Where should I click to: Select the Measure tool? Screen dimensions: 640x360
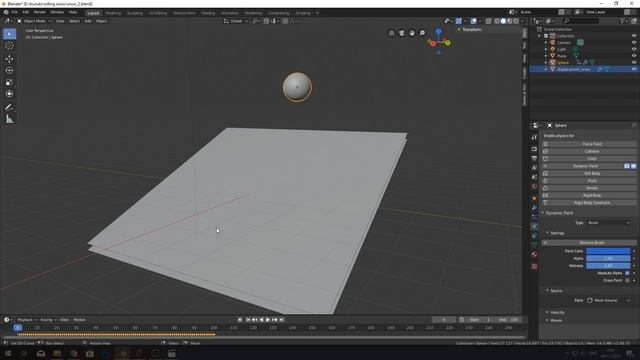point(9,119)
